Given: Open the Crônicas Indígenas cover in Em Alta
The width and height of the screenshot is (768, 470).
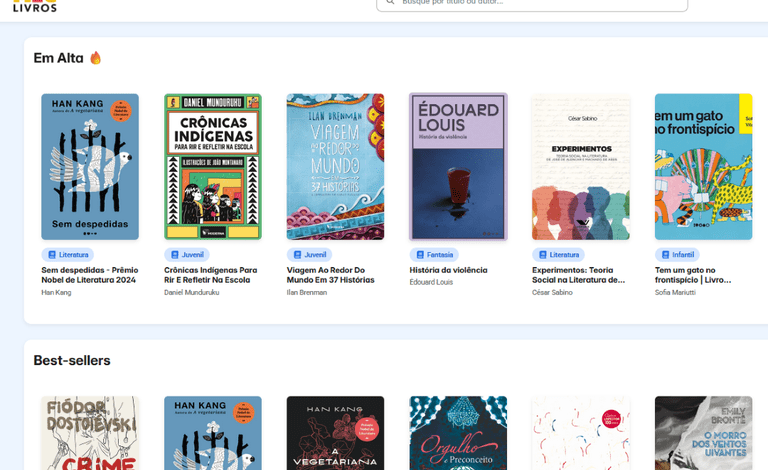Looking at the screenshot, I should (213, 167).
